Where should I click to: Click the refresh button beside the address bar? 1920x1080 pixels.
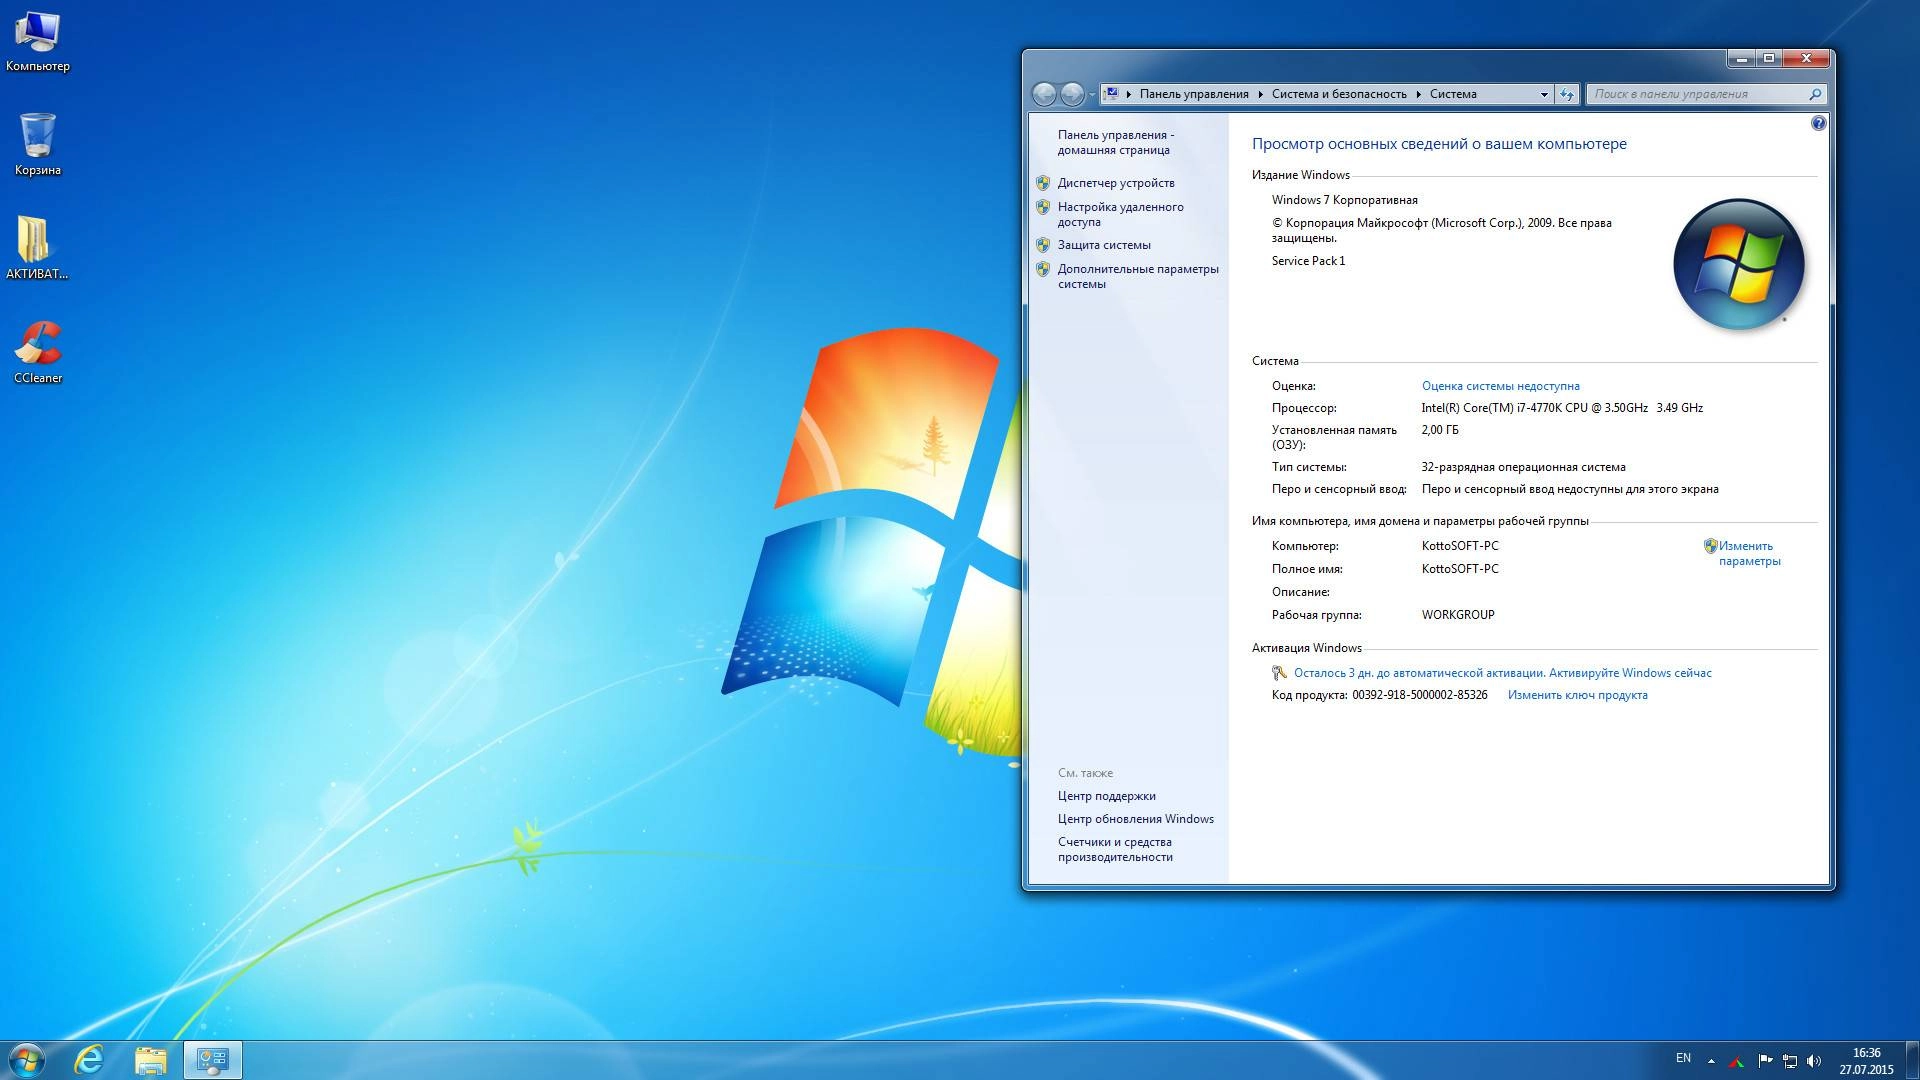click(x=1567, y=94)
